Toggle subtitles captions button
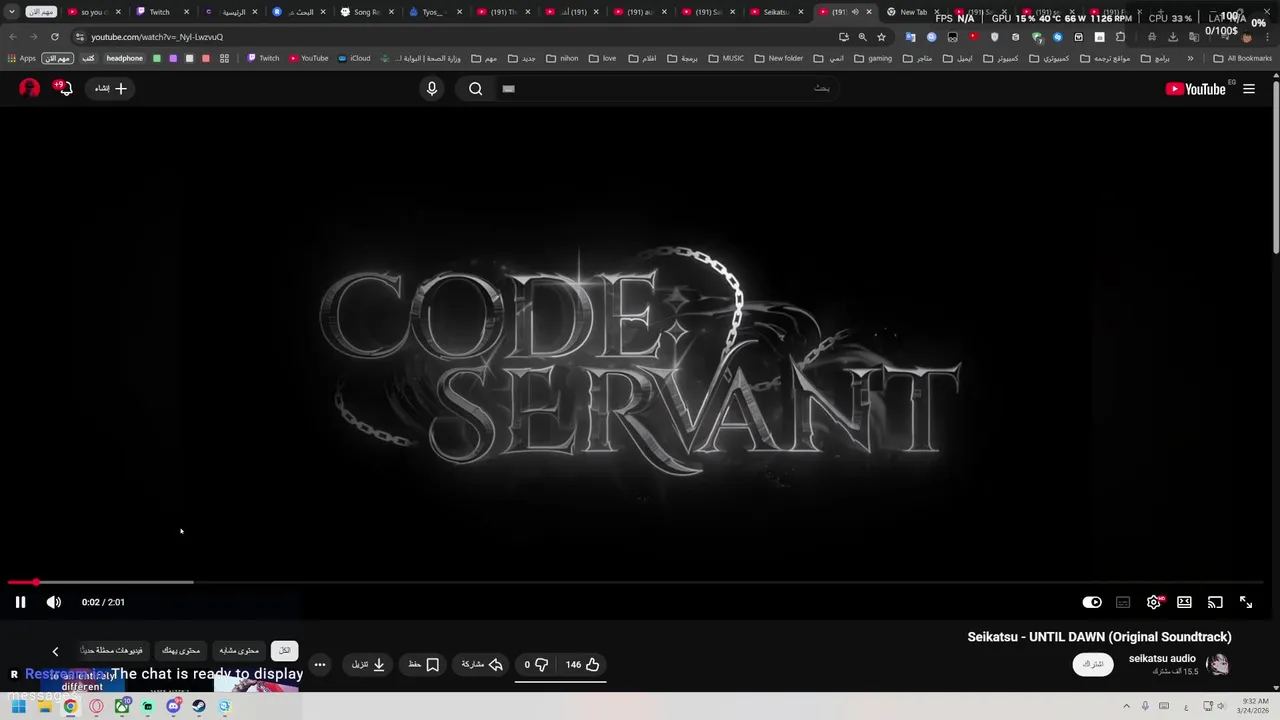The height and width of the screenshot is (720, 1280). [1123, 602]
